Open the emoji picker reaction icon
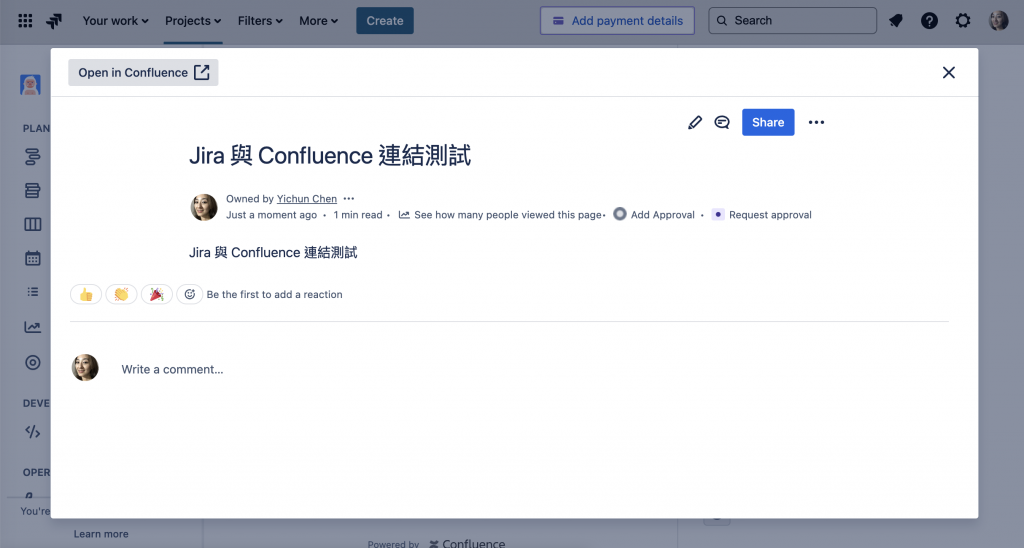Viewport: 1024px width, 548px height. pyautogui.click(x=189, y=295)
